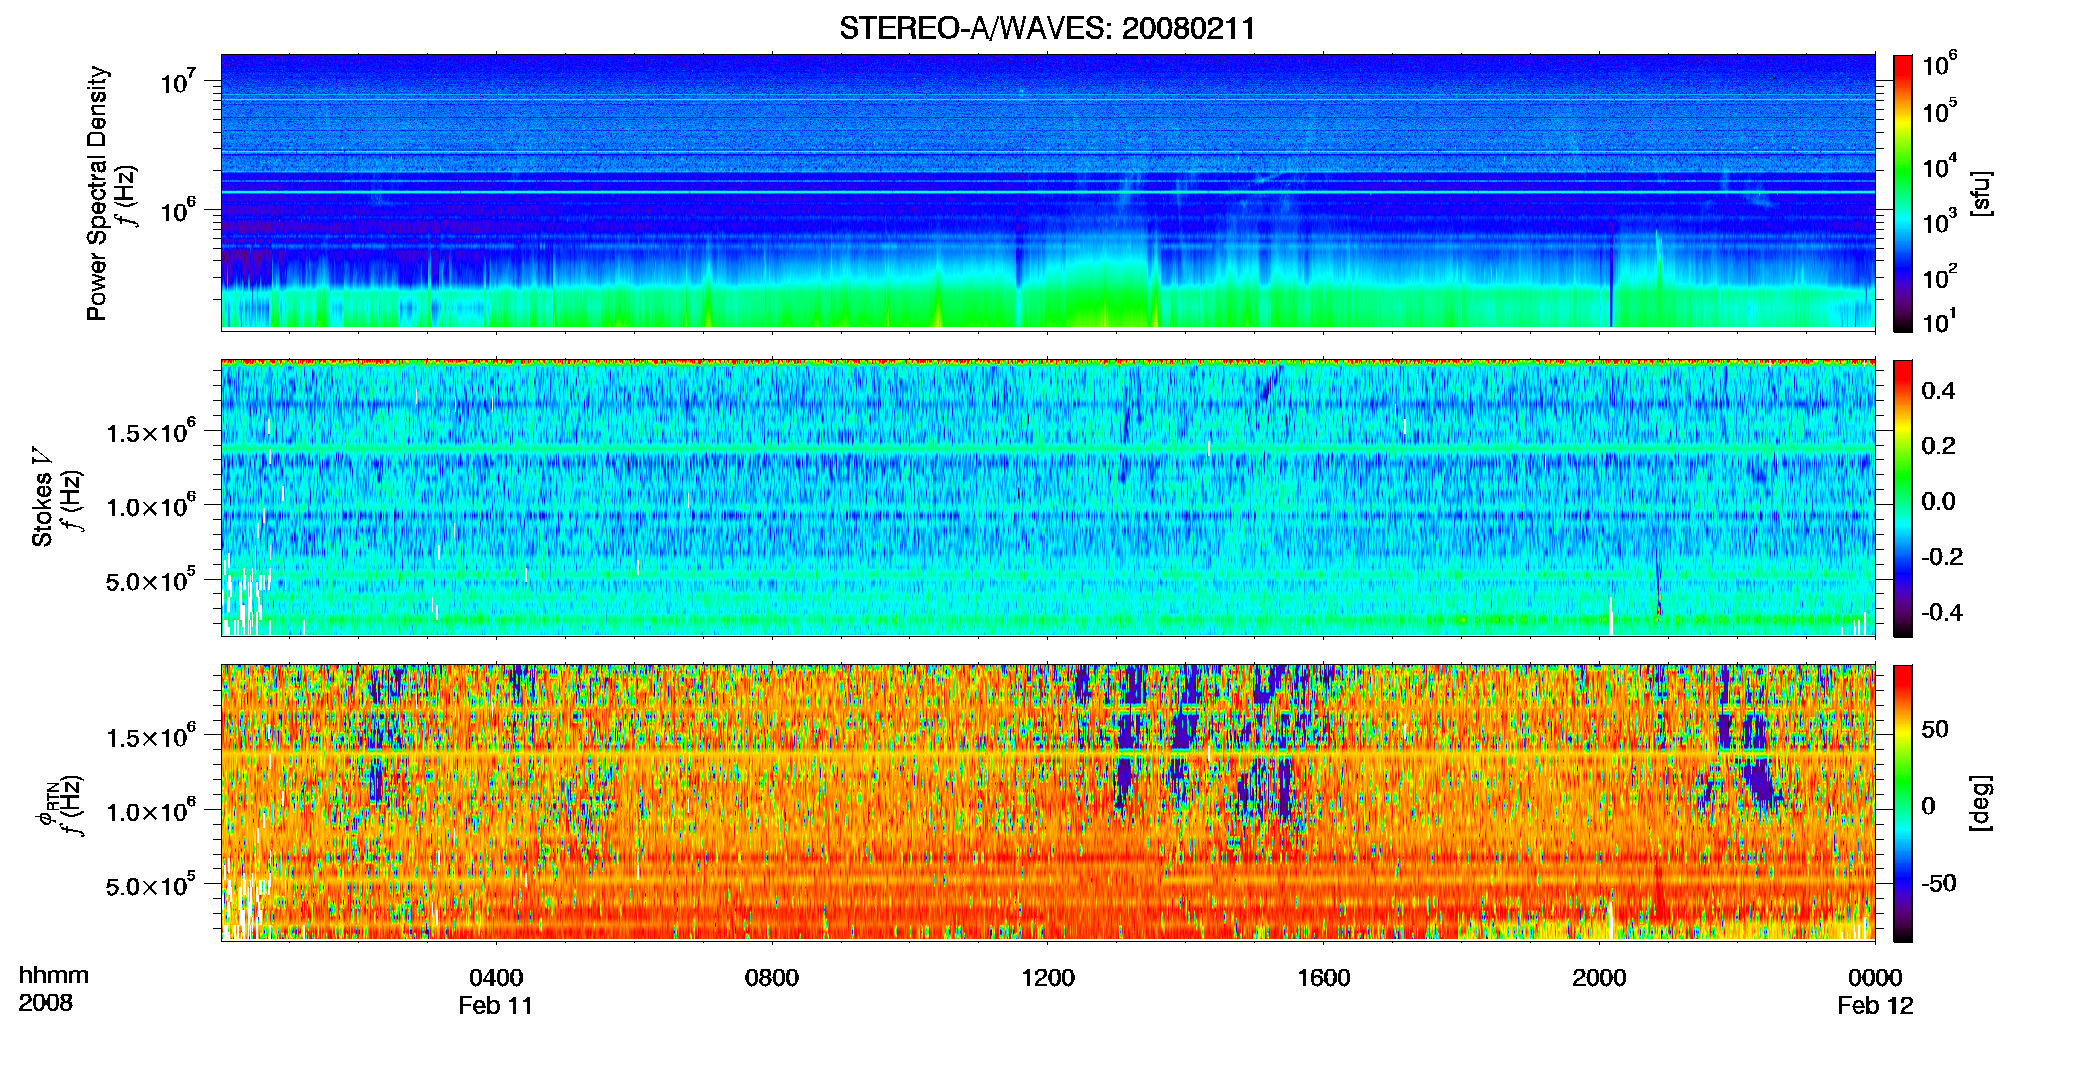Select 10^1 on the sfu color scale
The width and height of the screenshot is (2096, 1080).
1940,321
